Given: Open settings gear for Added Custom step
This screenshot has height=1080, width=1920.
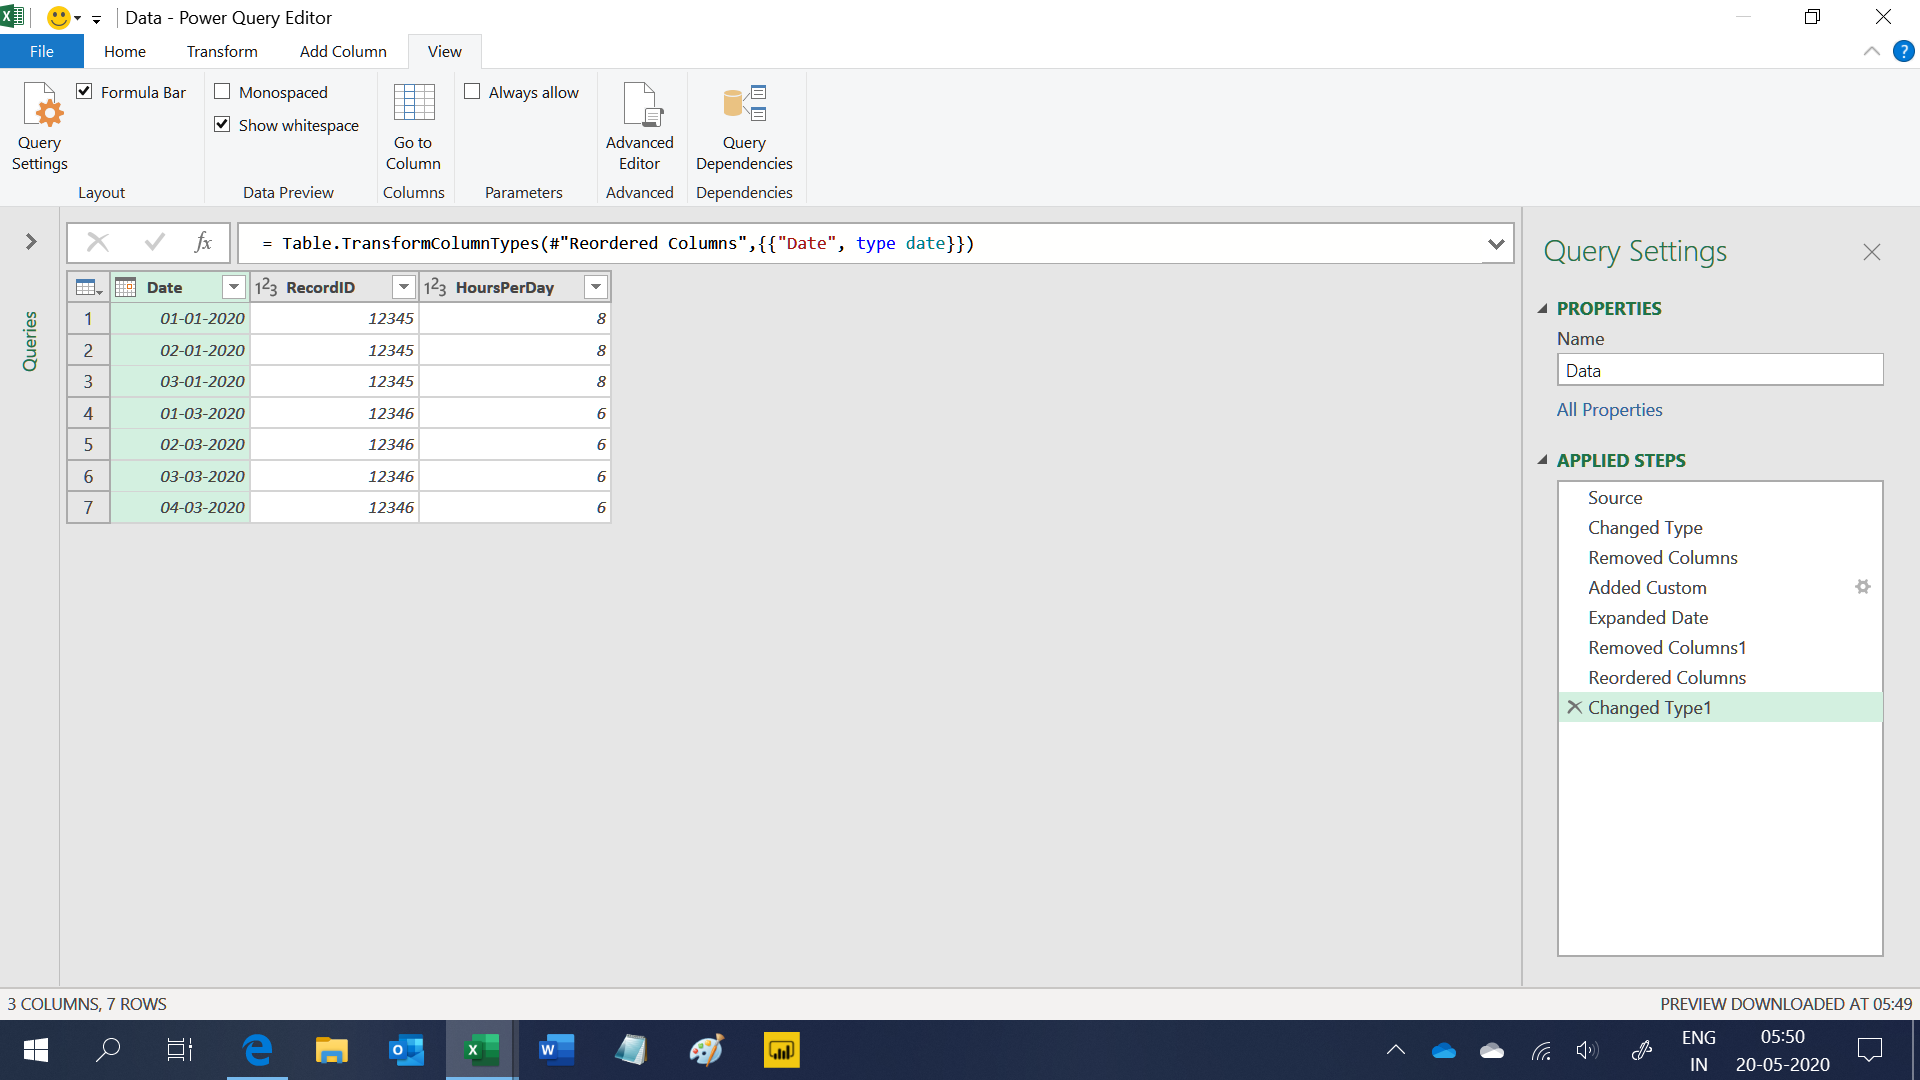Looking at the screenshot, I should click(1862, 587).
